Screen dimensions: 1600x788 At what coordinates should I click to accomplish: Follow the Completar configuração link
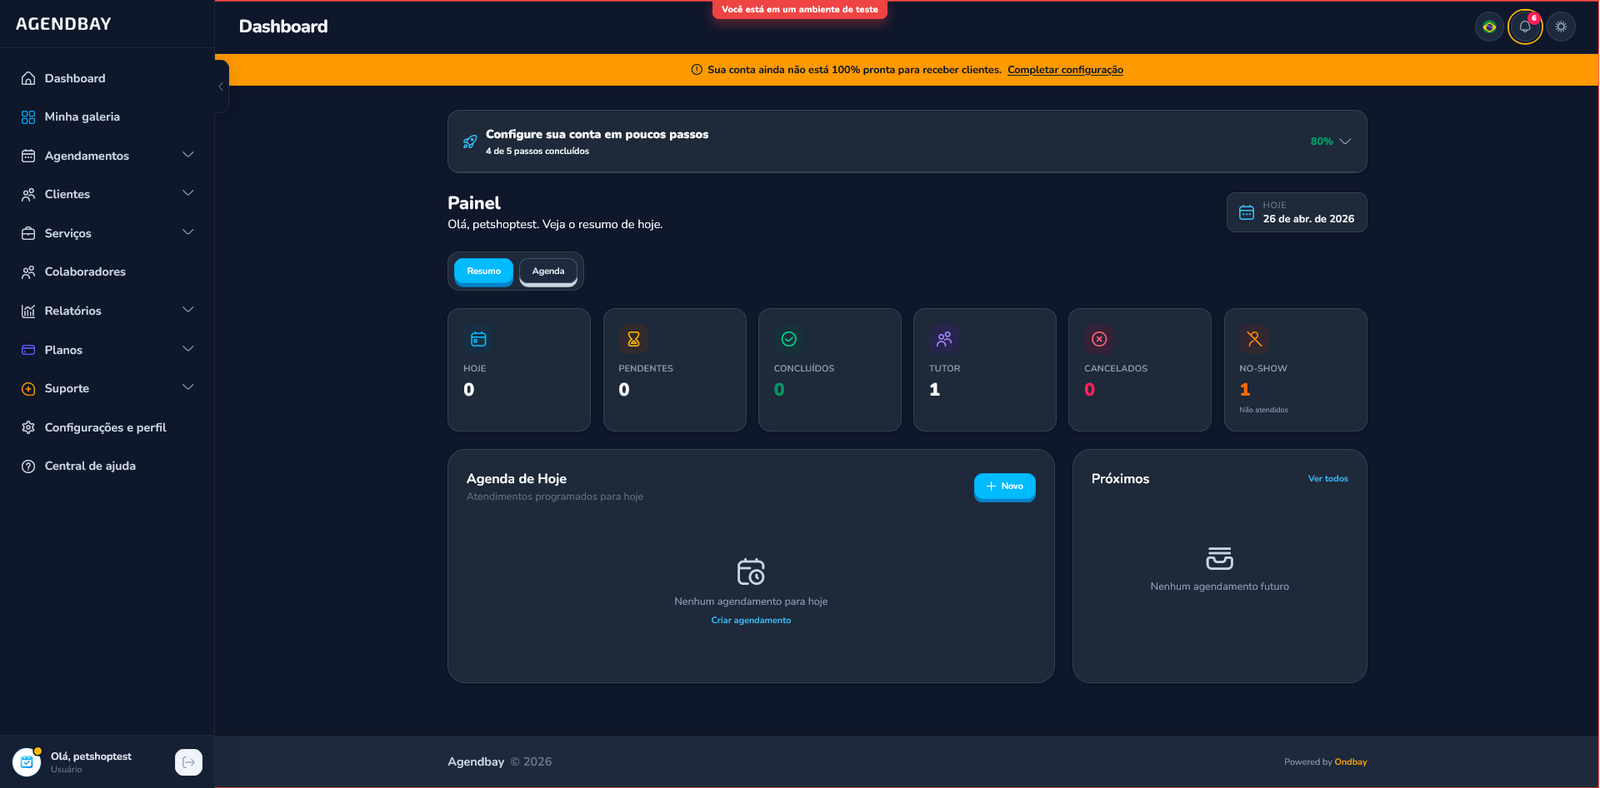[x=1065, y=70]
